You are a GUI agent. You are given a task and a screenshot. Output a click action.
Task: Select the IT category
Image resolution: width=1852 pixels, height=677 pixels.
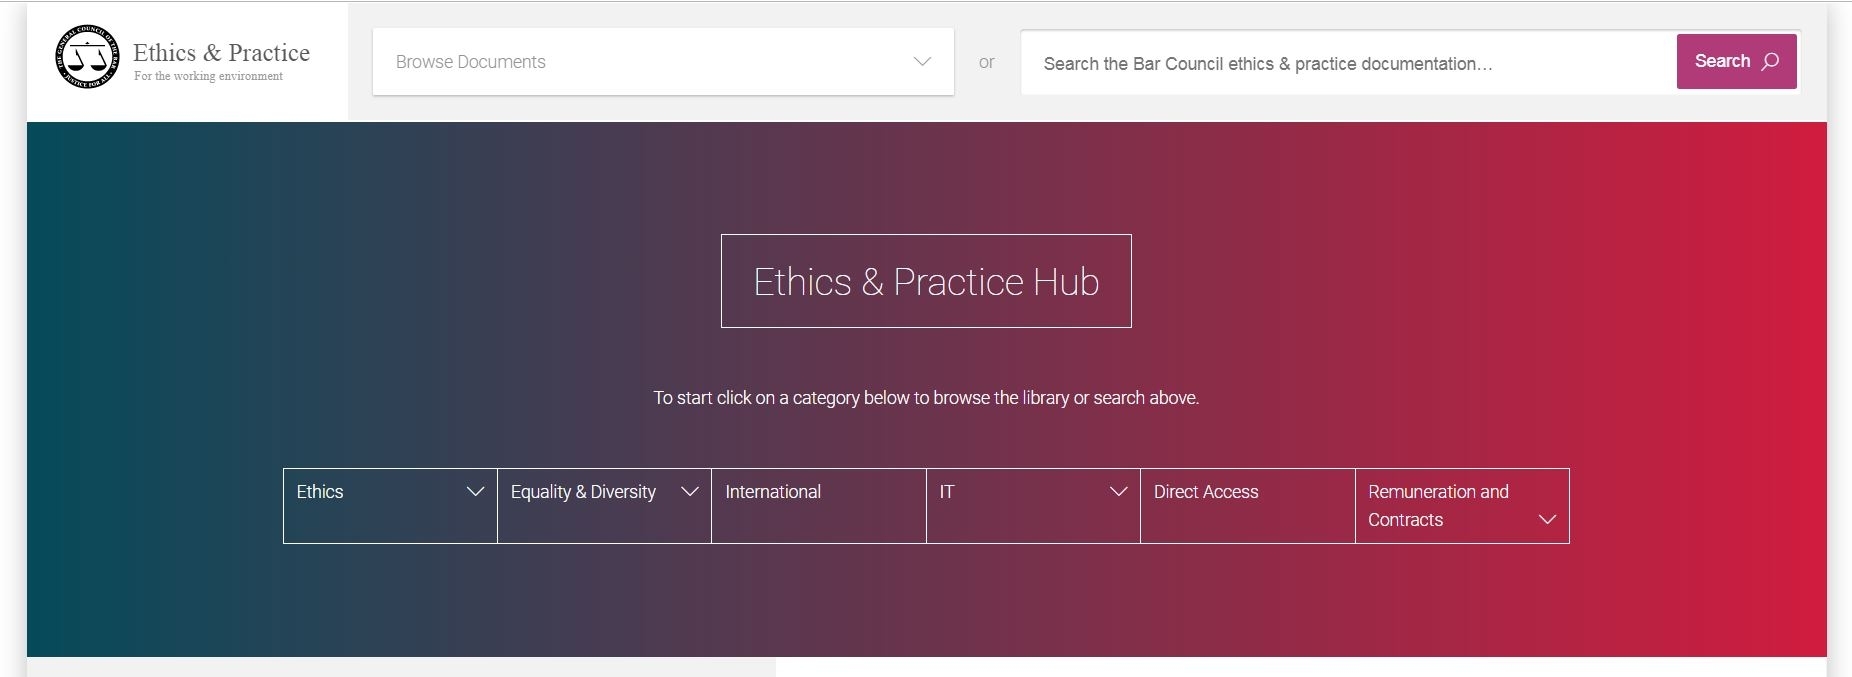tap(1033, 506)
